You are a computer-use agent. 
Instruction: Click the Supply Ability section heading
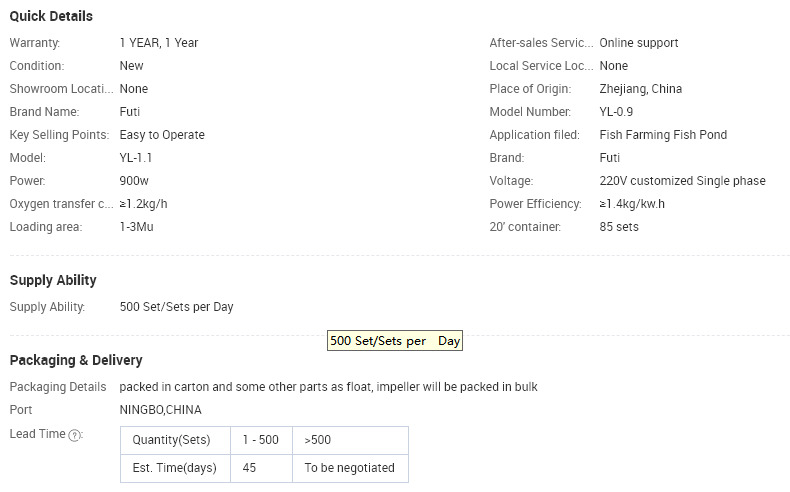pyautogui.click(x=53, y=280)
